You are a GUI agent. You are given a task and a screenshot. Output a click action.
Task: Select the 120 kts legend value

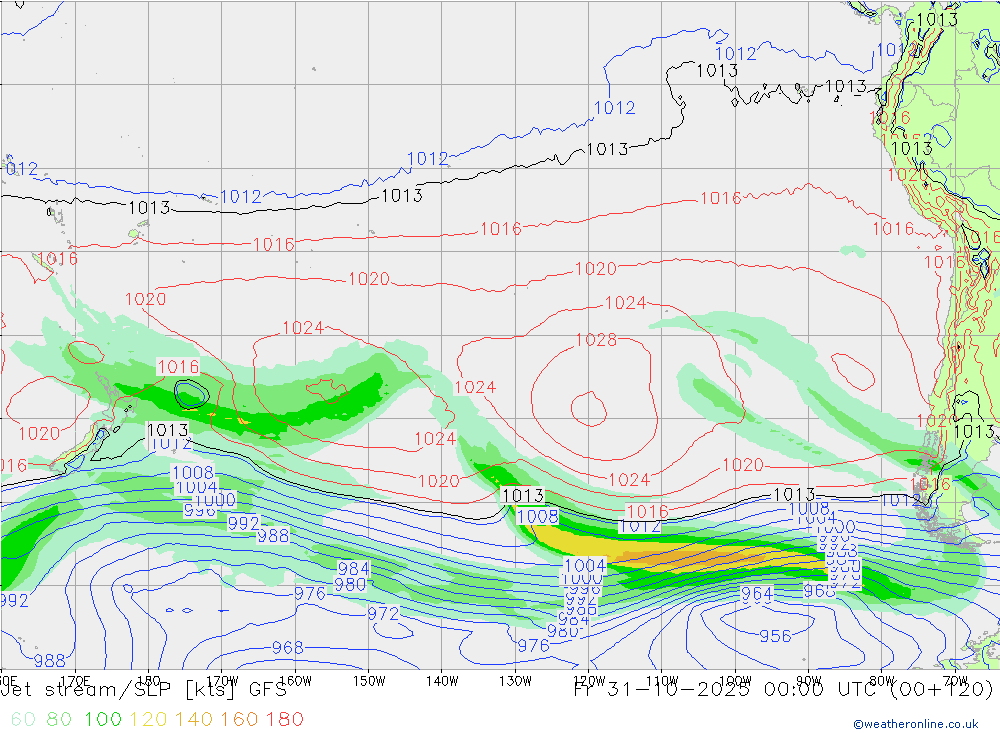(148, 719)
